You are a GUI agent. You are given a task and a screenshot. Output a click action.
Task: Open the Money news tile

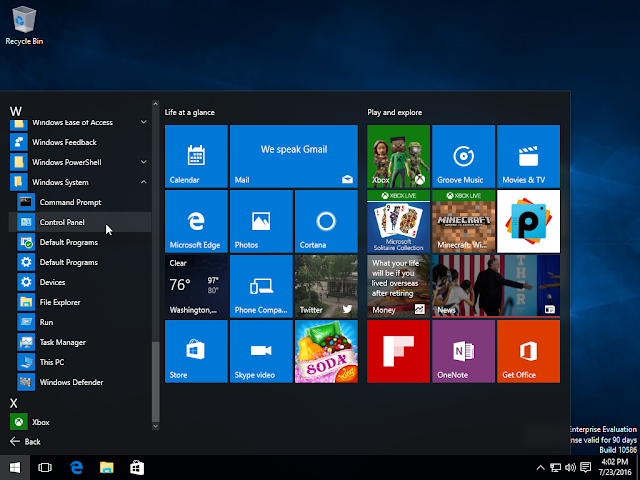(x=398, y=286)
